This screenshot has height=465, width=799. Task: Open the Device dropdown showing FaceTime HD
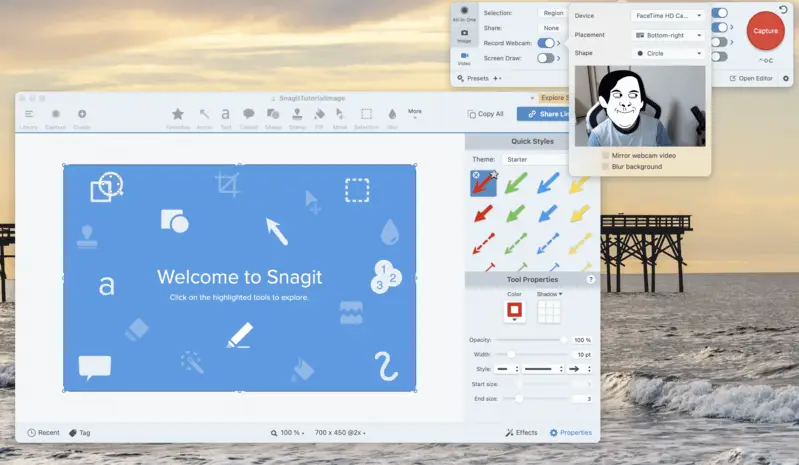point(668,16)
